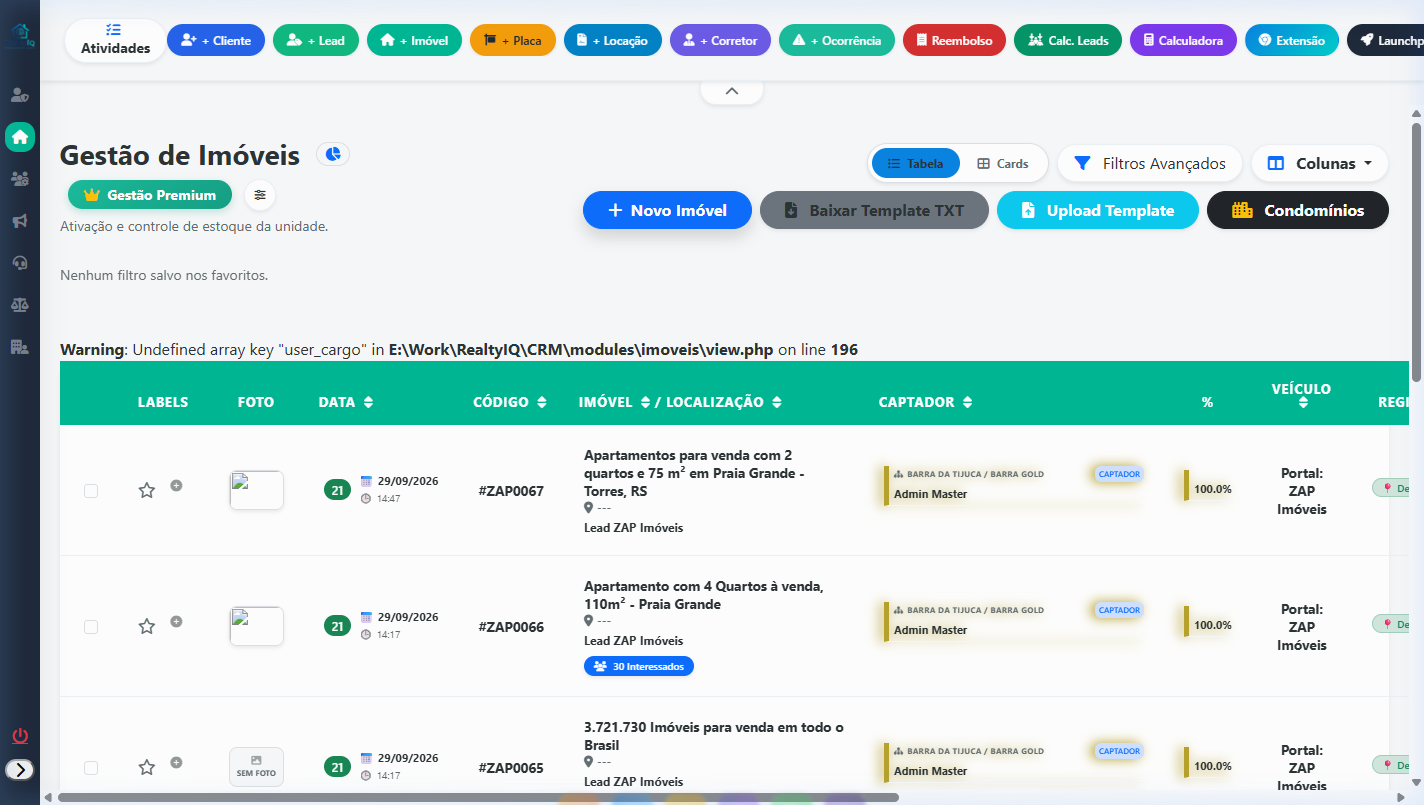This screenshot has height=805, width=1424.
Task: Open the megaphone marketing sidebar icon
Action: [x=20, y=221]
